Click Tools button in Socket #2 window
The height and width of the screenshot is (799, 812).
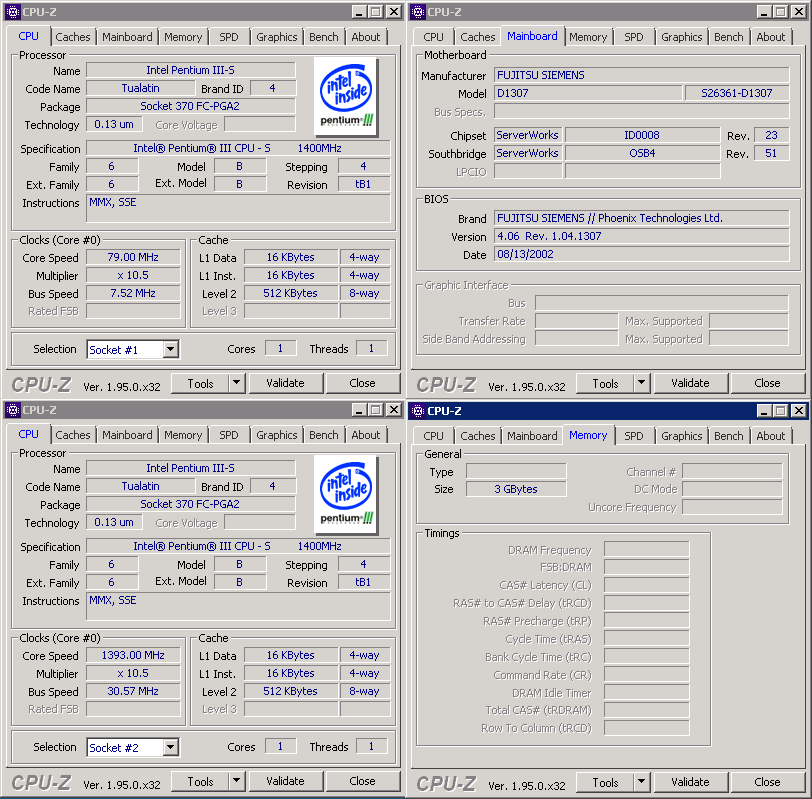200,781
